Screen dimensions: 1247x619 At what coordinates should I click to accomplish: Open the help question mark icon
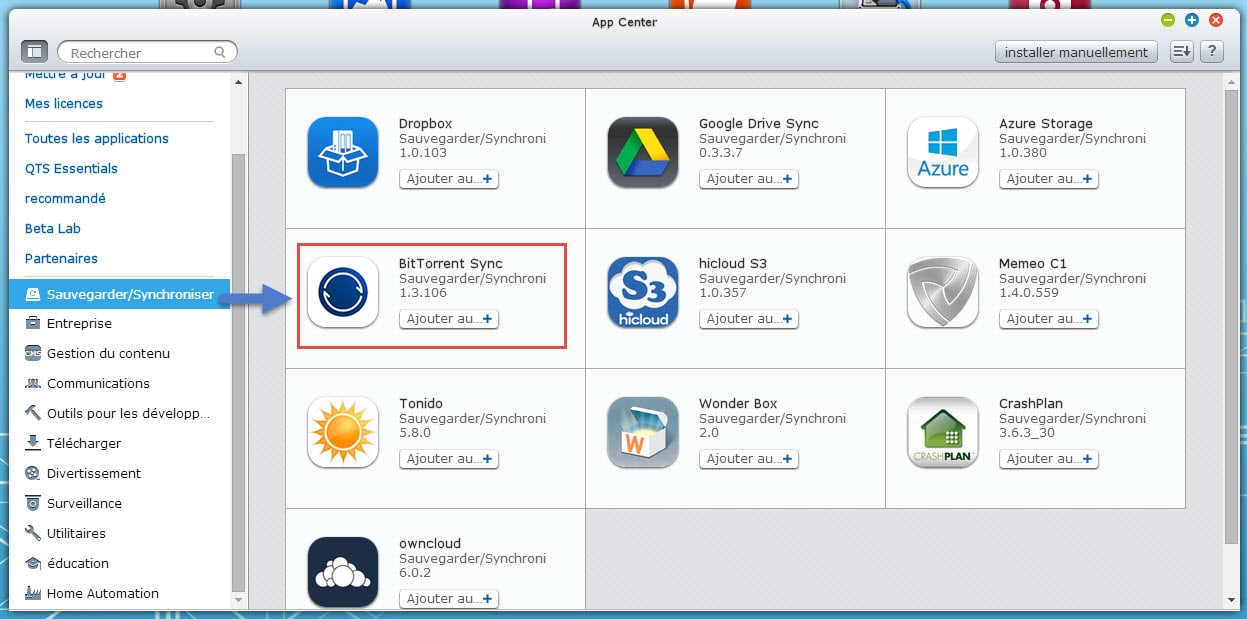pyautogui.click(x=1211, y=52)
